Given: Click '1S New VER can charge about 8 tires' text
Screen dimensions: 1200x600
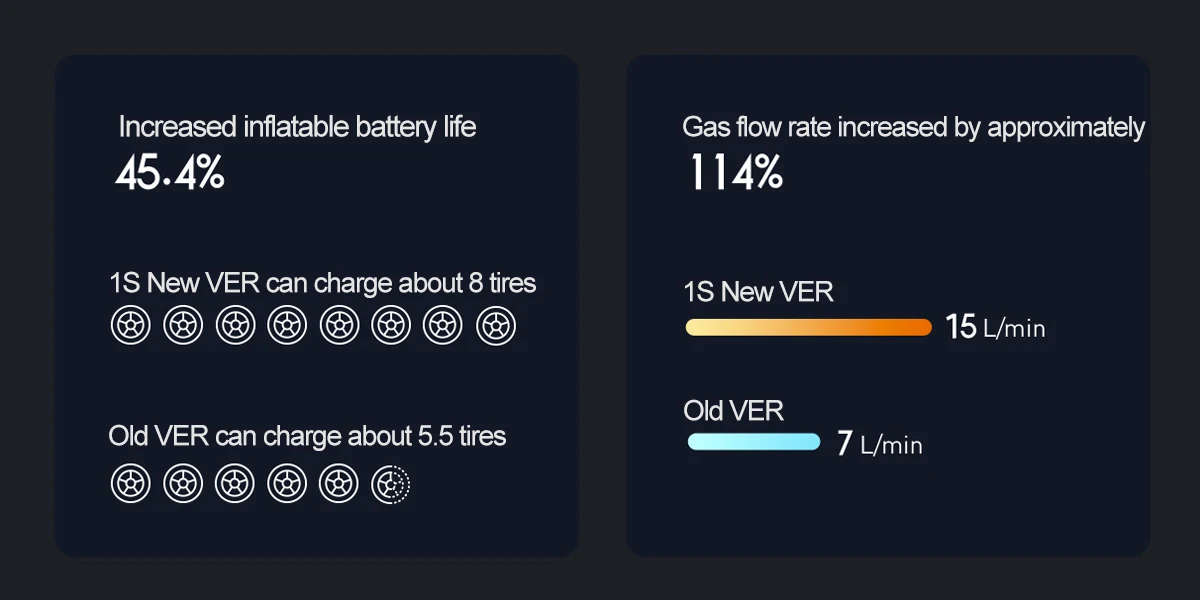Looking at the screenshot, I should click(322, 283).
